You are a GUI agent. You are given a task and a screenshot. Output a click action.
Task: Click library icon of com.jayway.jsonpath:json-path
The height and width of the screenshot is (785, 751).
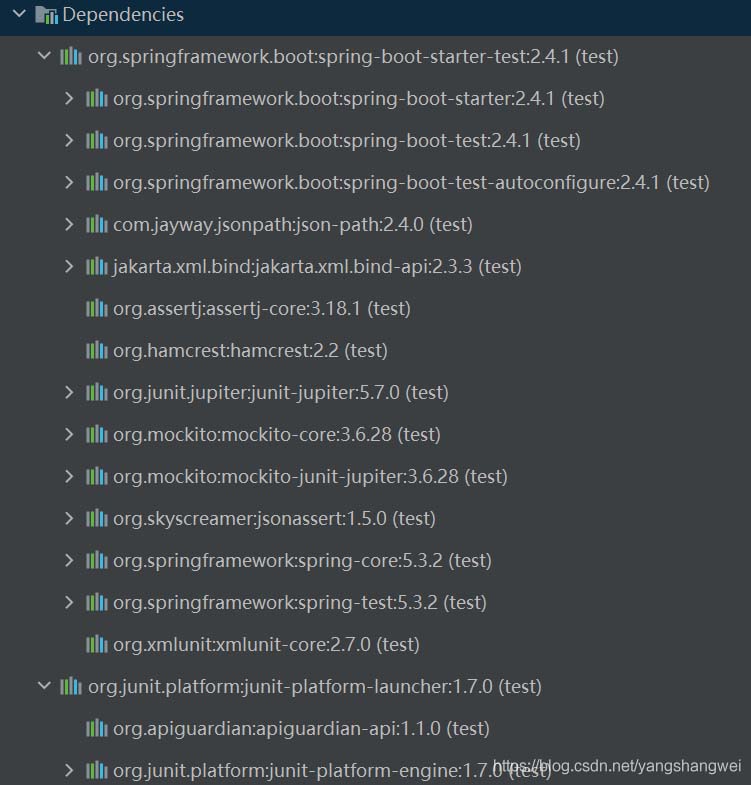(x=97, y=224)
